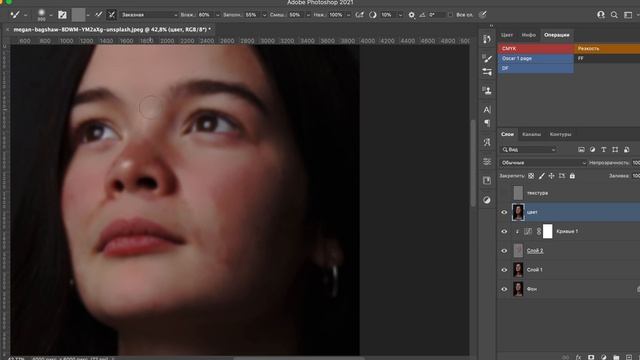This screenshot has height=360, width=640.
Task: Select the 'Операции' actions tab
Action: point(556,35)
